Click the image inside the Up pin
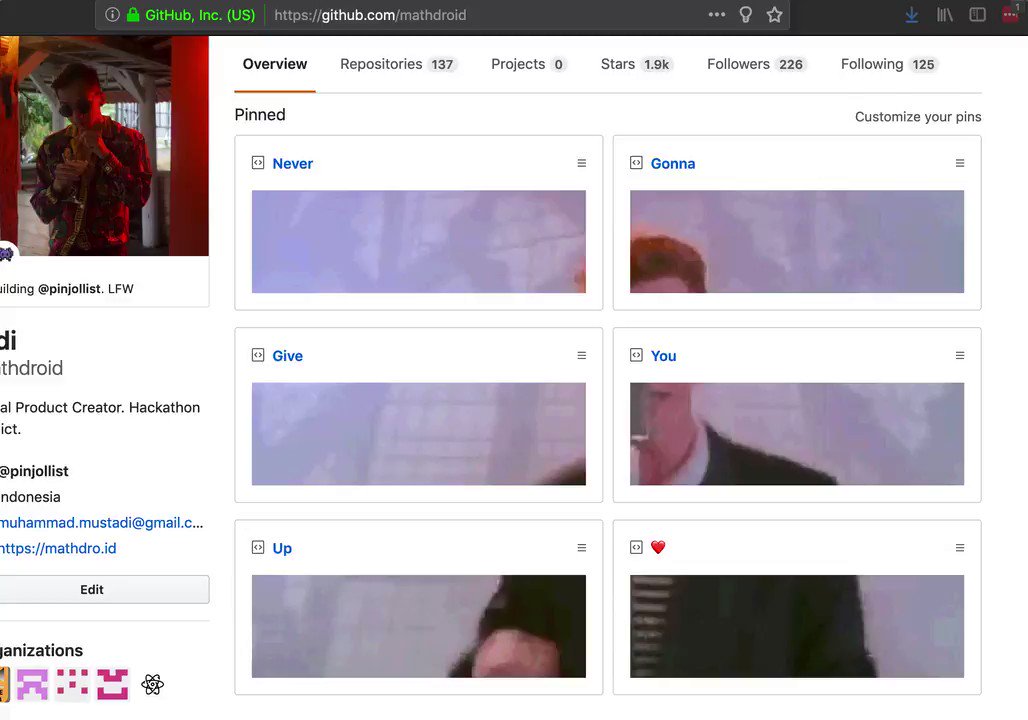 pyautogui.click(x=418, y=626)
